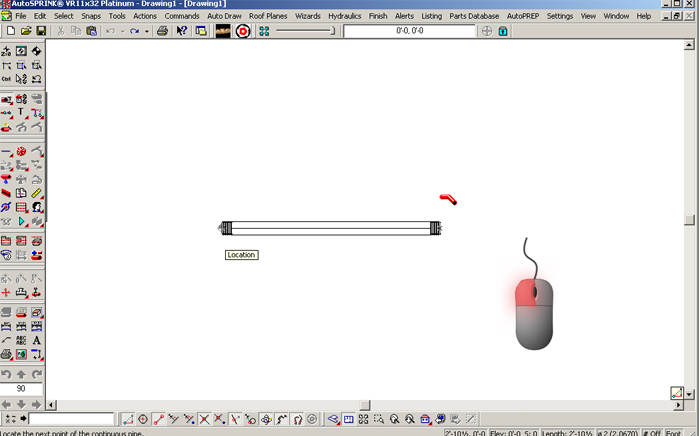The height and width of the screenshot is (436, 700).
Task: Click the New drawing icon
Action: 10,31
